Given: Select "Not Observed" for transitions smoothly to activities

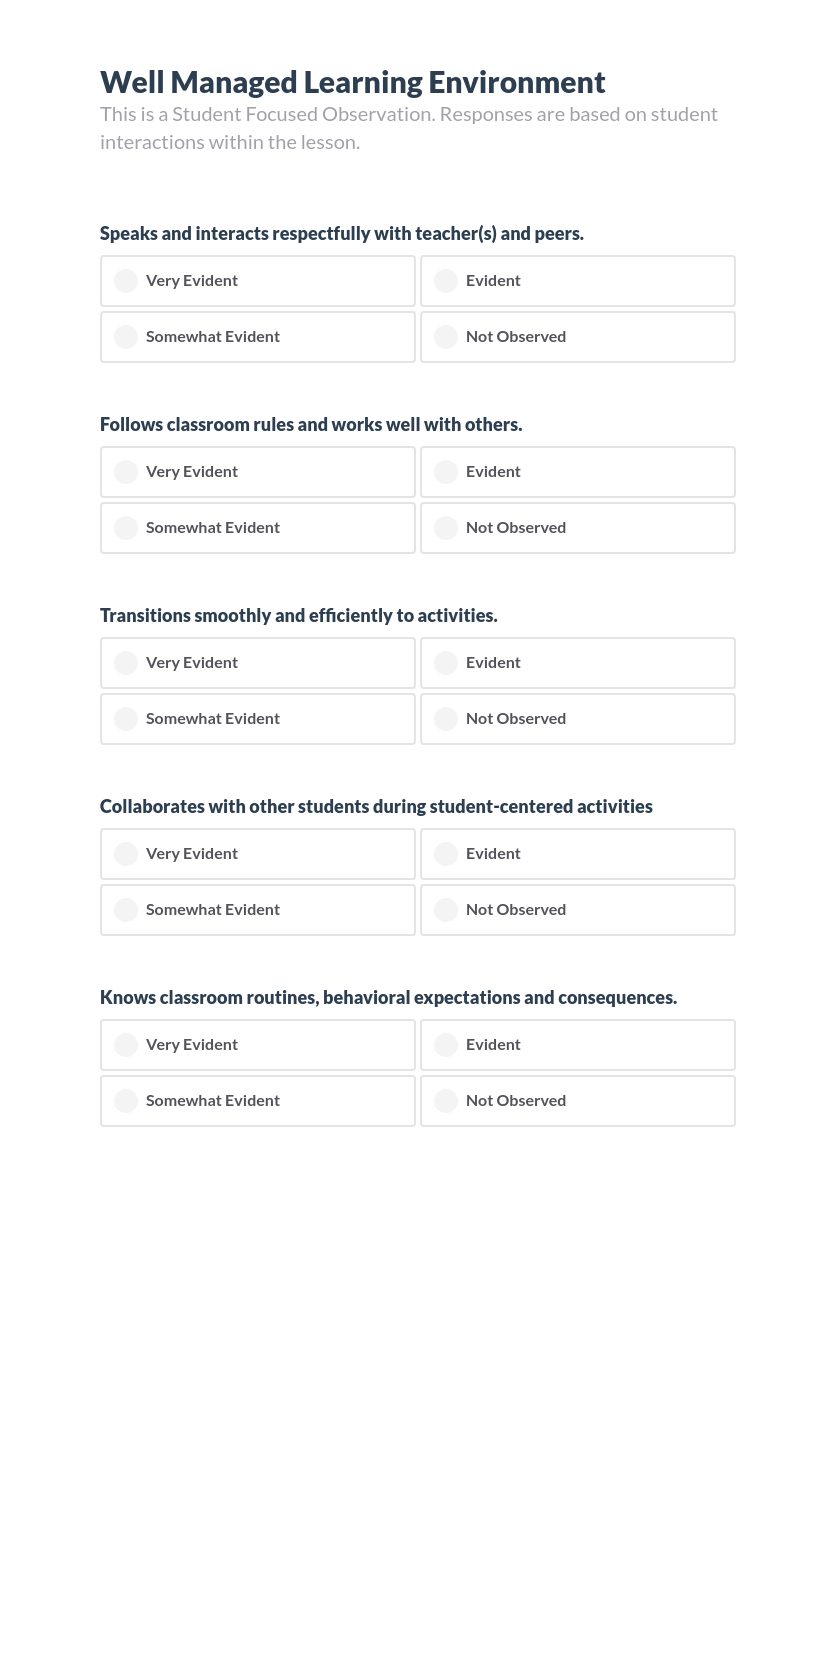Looking at the screenshot, I should point(577,719).
